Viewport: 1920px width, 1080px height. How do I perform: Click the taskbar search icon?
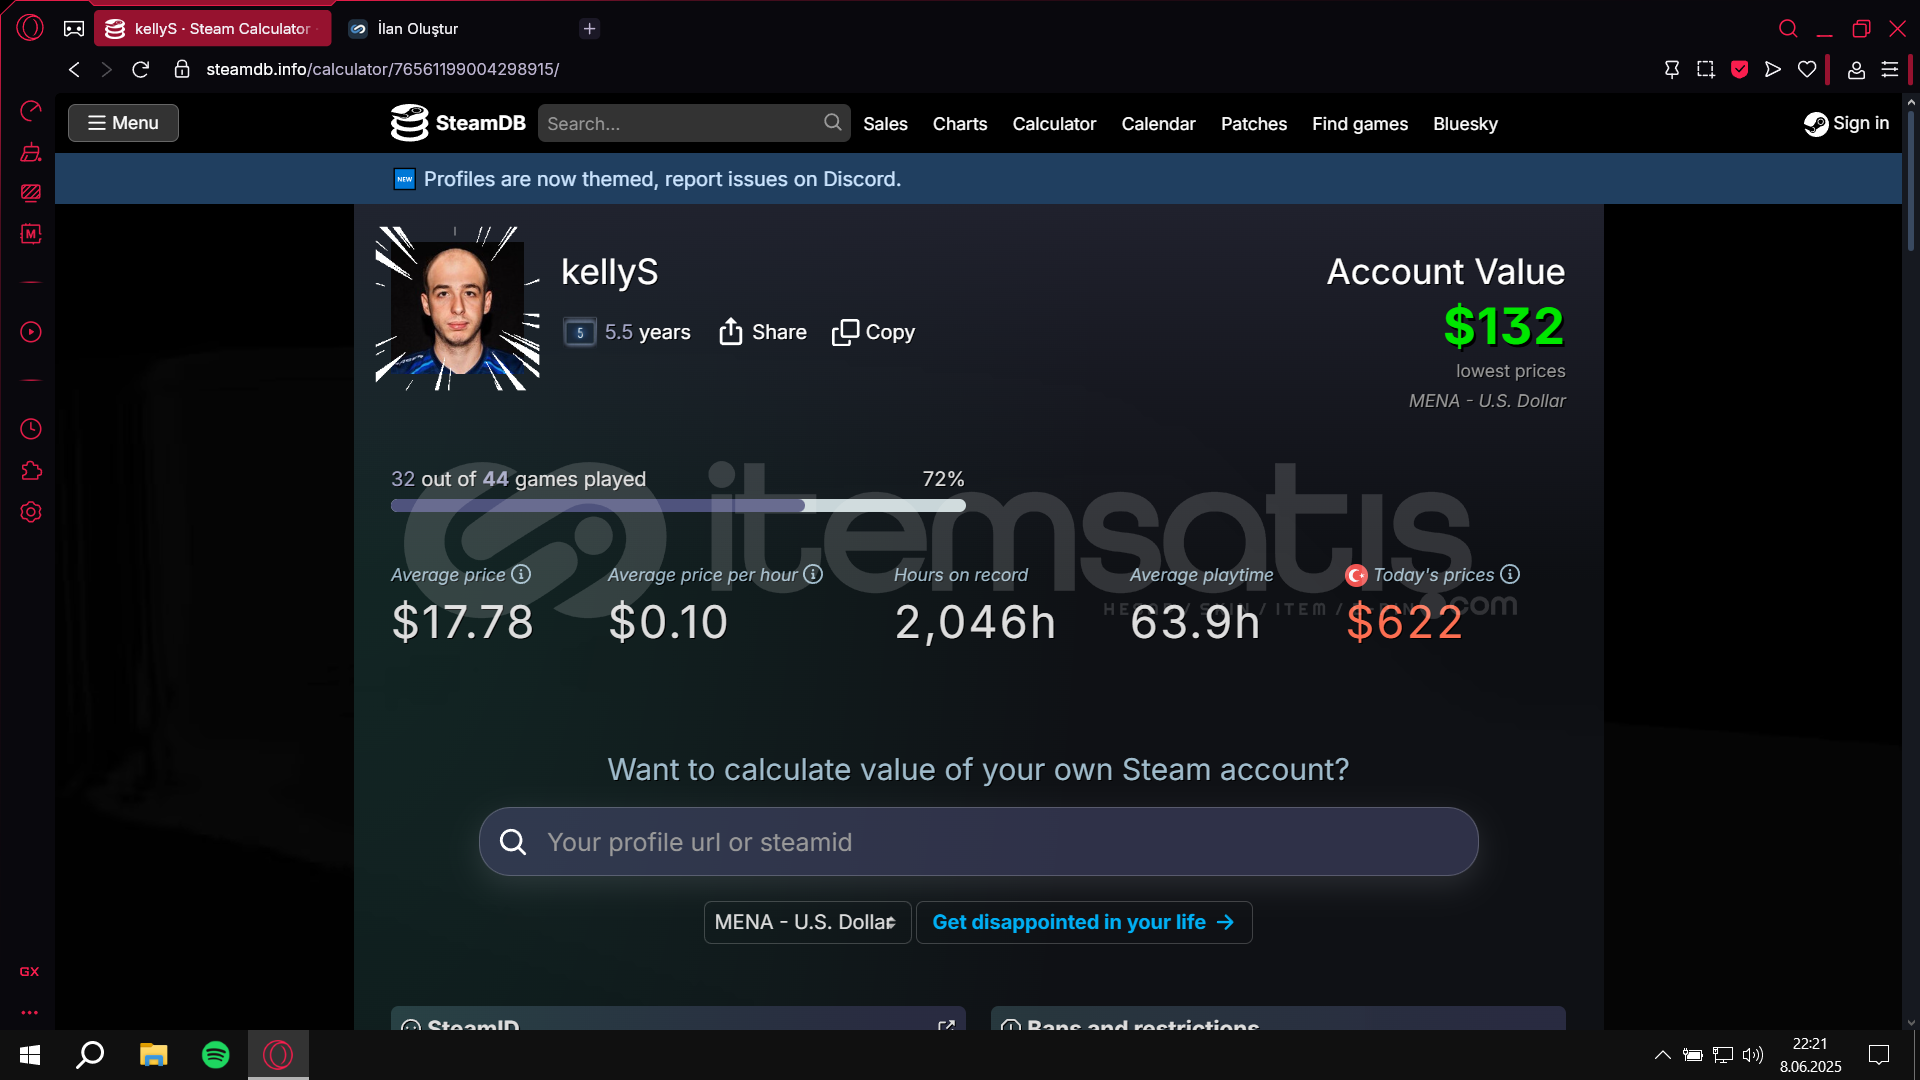pos(91,1054)
